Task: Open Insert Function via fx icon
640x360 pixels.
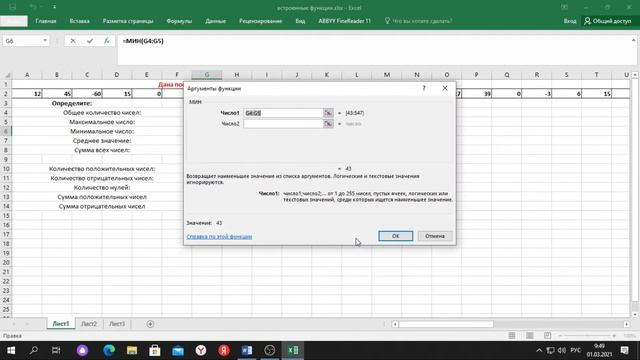Action: tap(107, 41)
